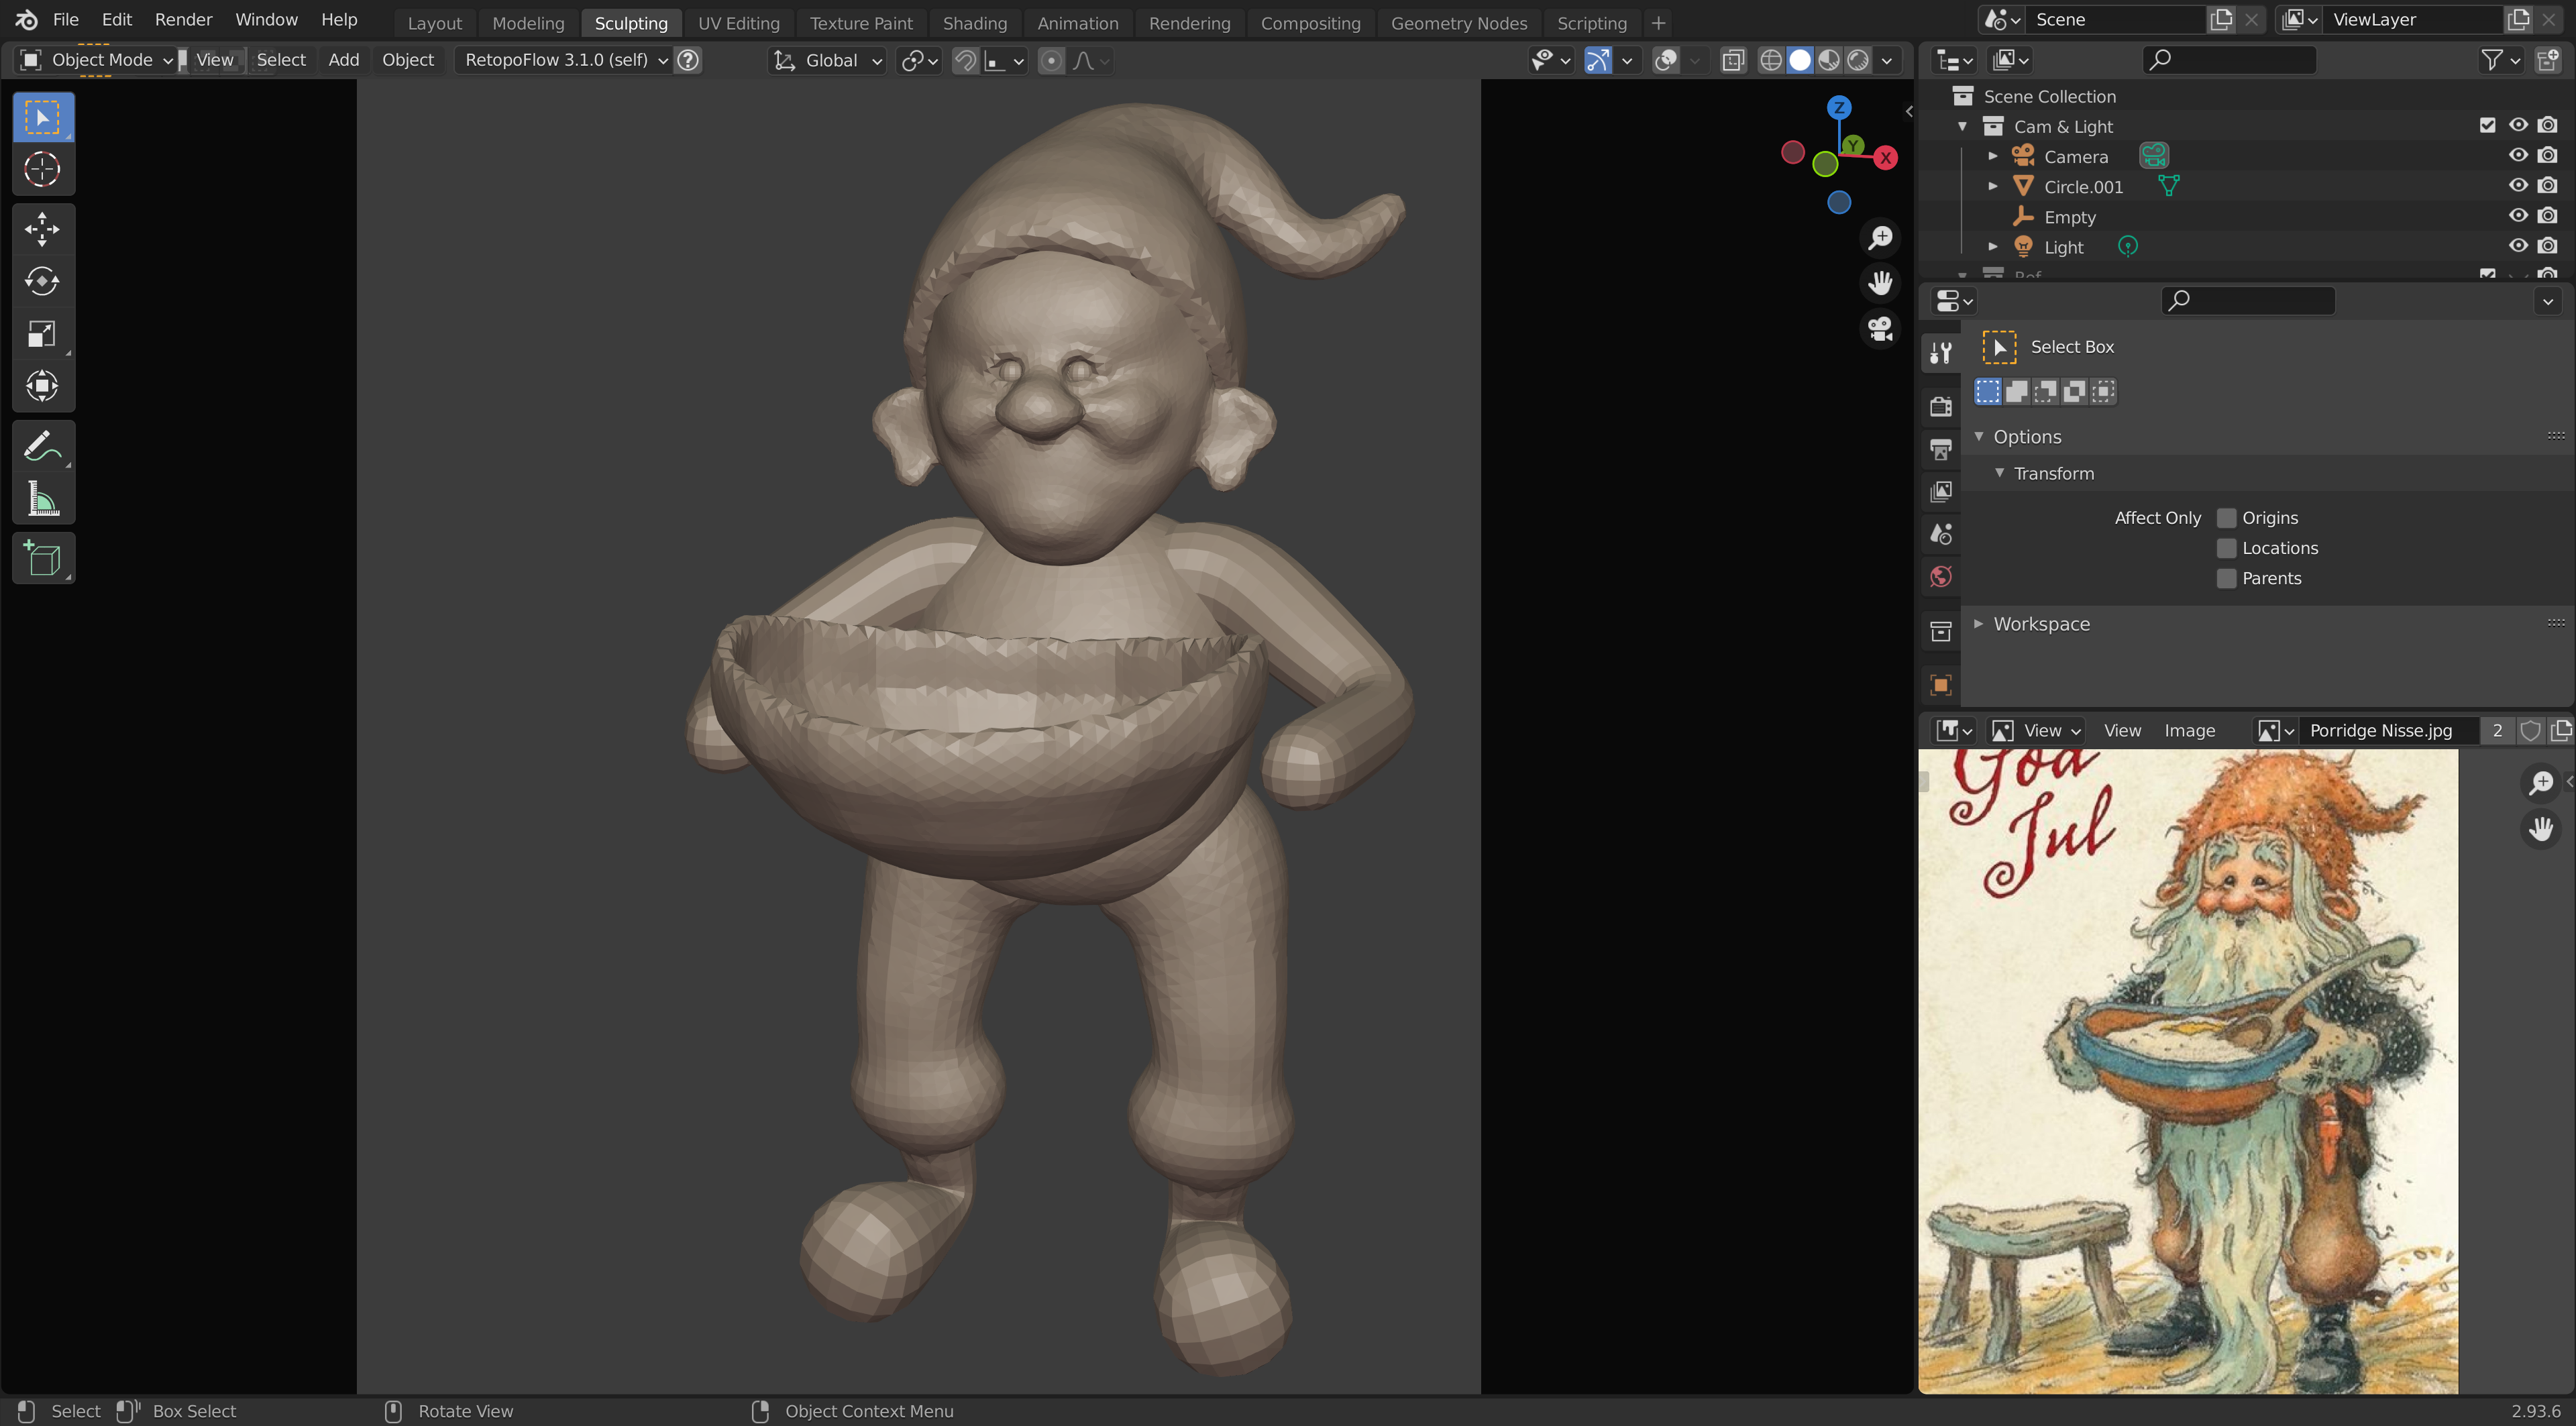Activate the Move tool
Viewport: 2576px width, 1426px height.
42,229
